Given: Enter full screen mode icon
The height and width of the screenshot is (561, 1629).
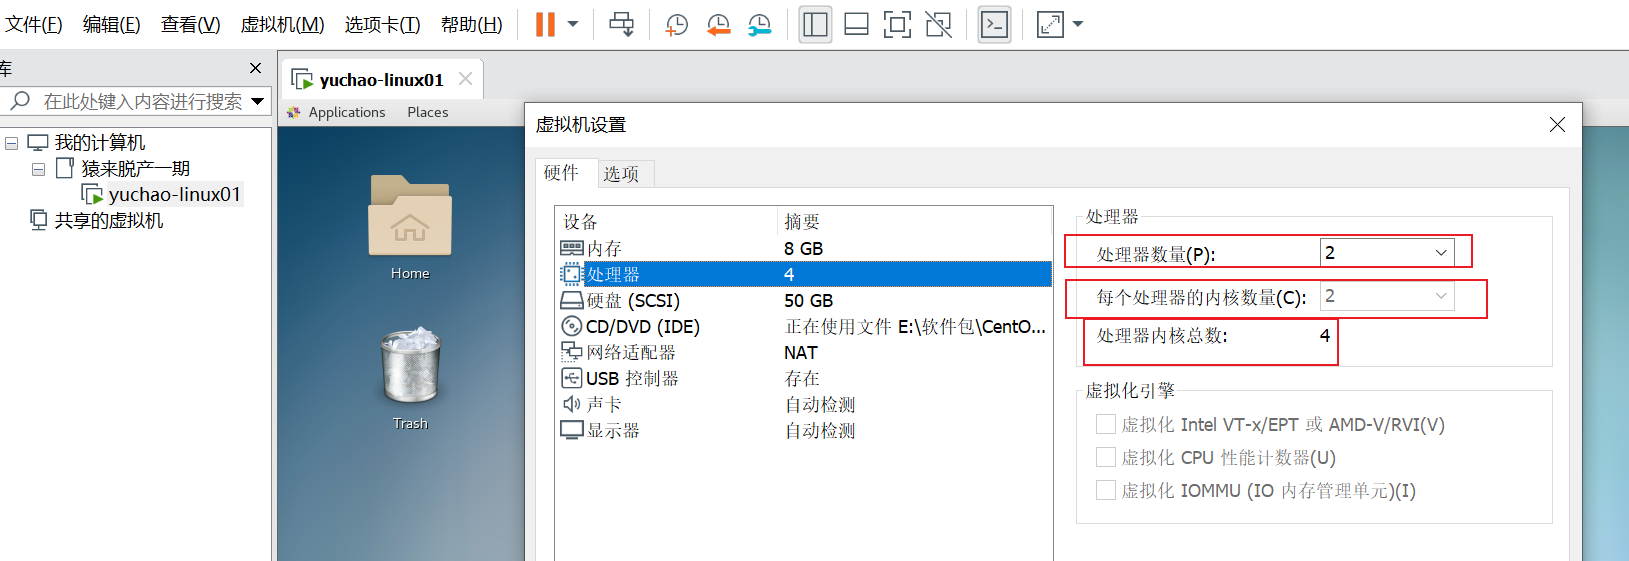Looking at the screenshot, I should point(897,25).
